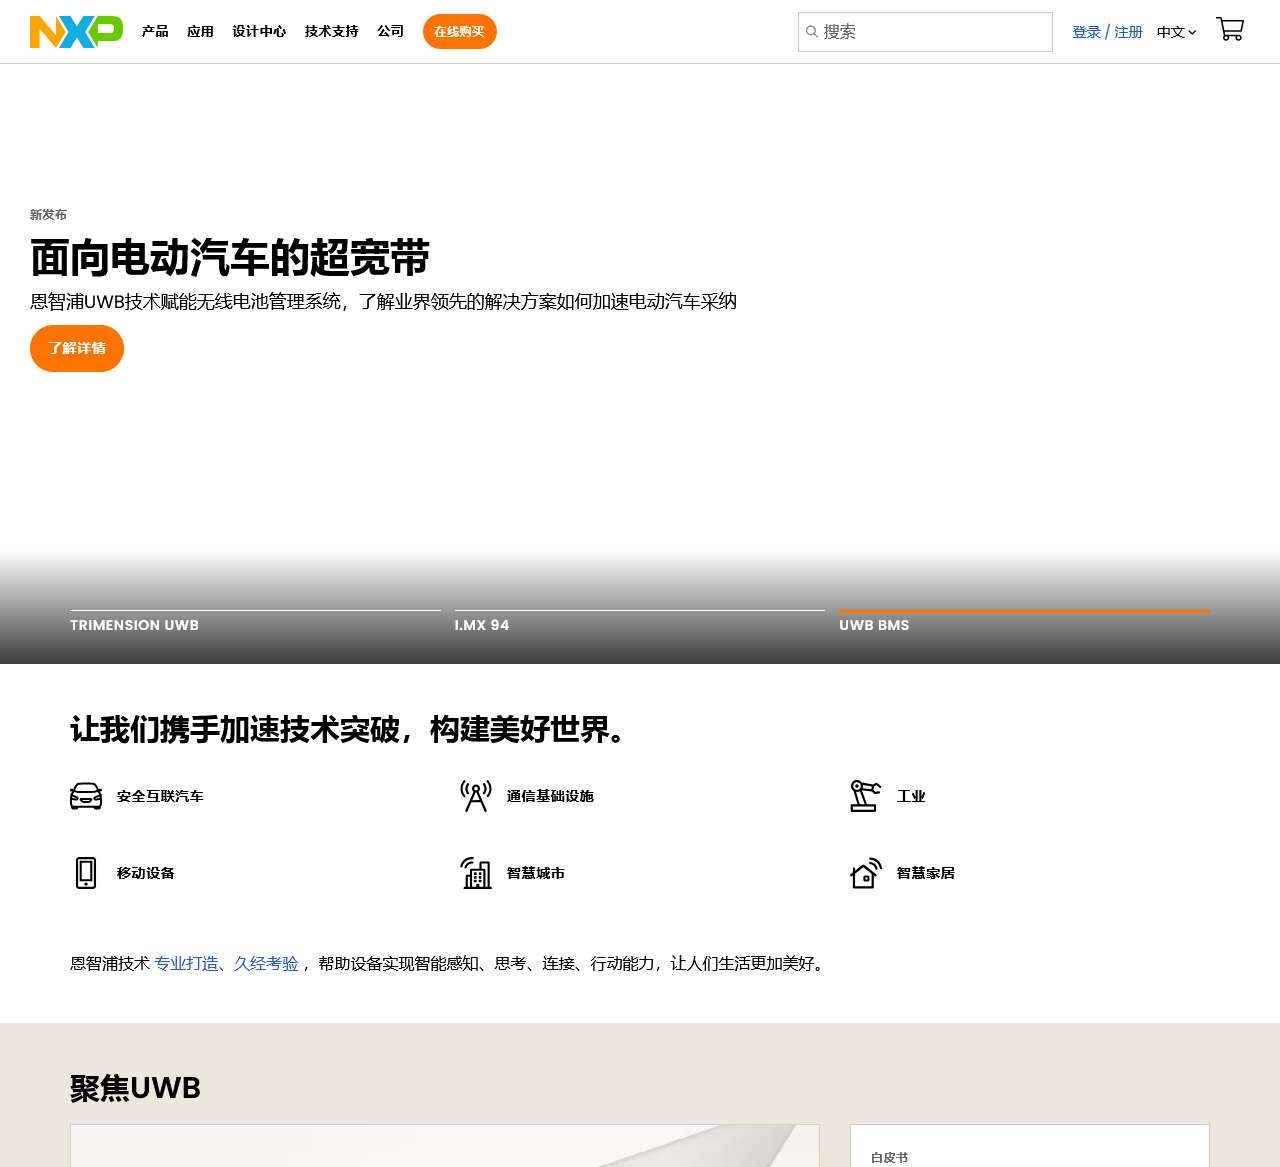Viewport: 1280px width, 1167px height.
Task: Click the 聚焦UWB section heading
Action: click(135, 1088)
